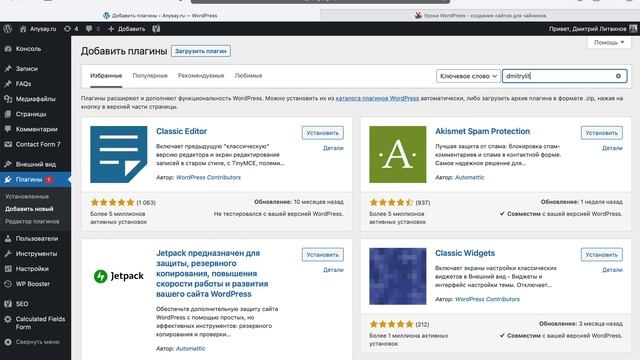
Task: Open Редактор плагинов submenu item
Action: [32, 221]
